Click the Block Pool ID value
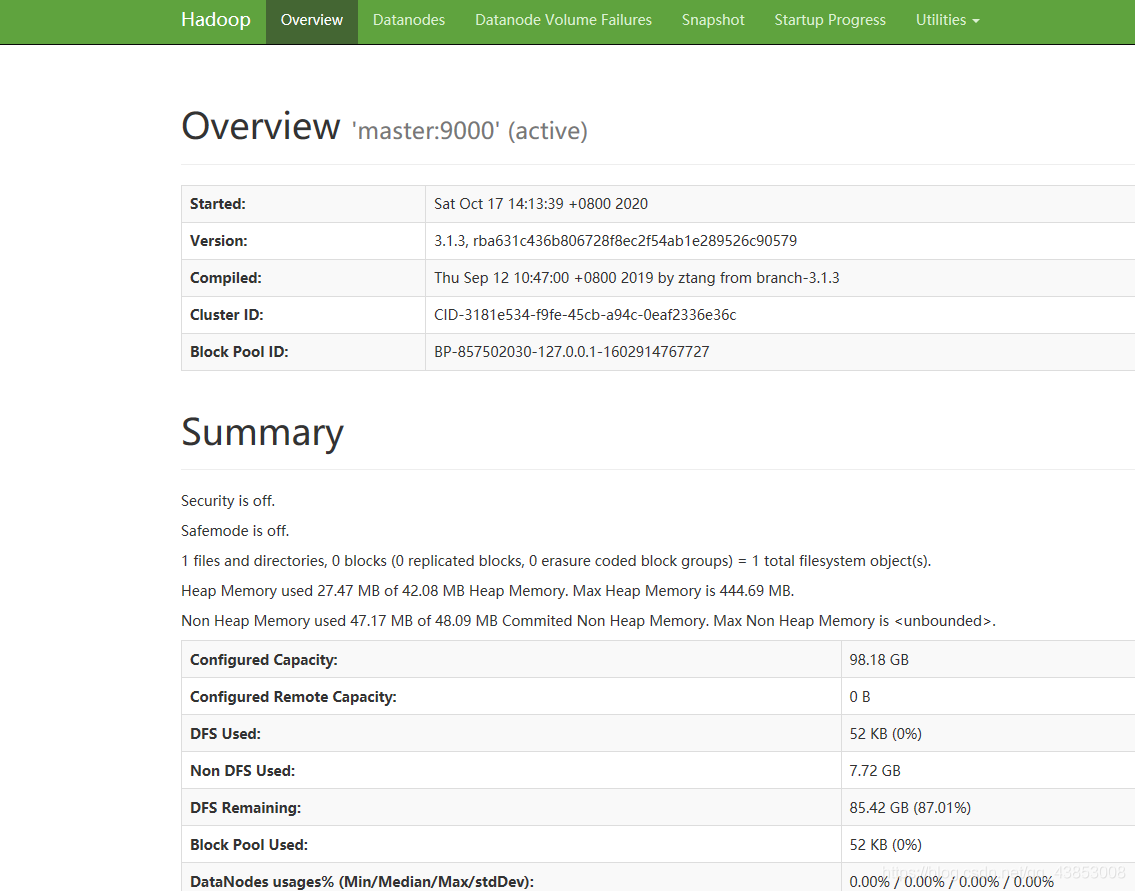 571,352
